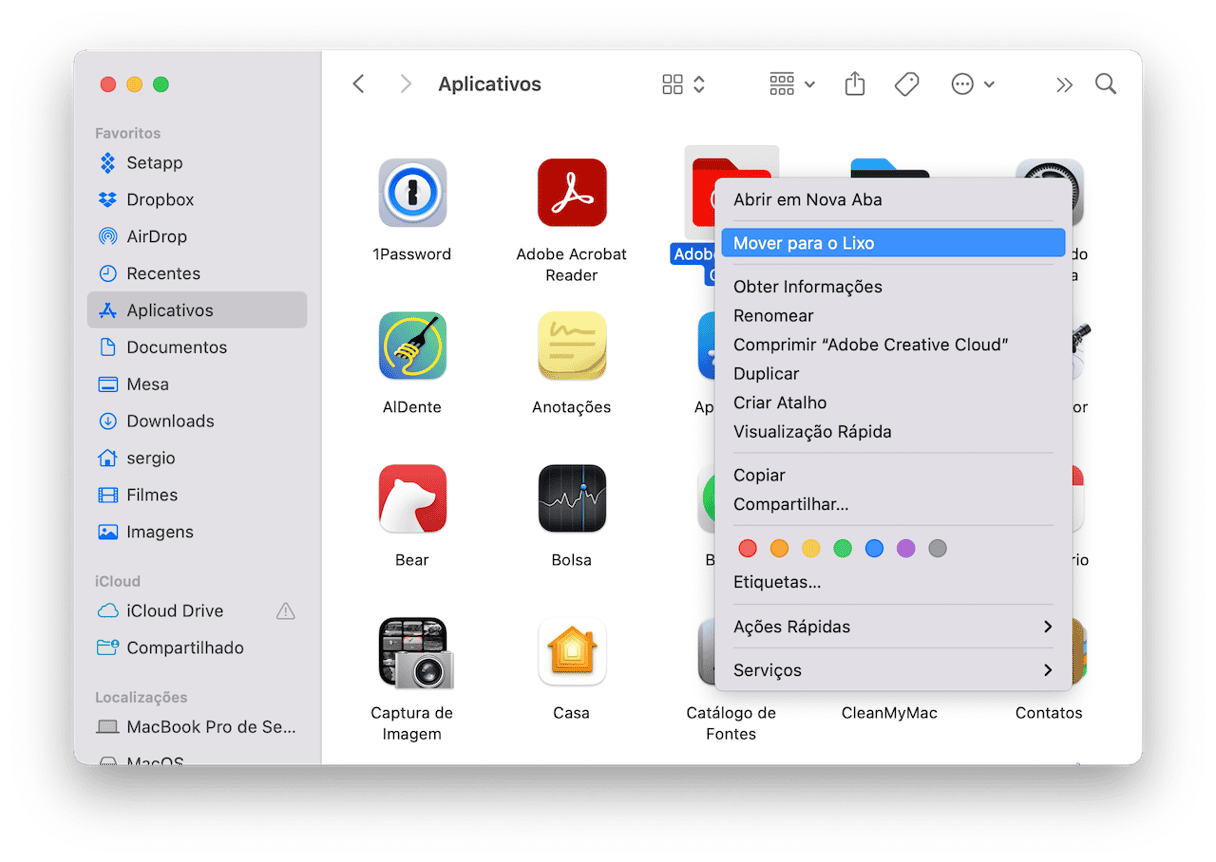The height and width of the screenshot is (862, 1216).
Task: Click the AlDente app icon
Action: 412,345
